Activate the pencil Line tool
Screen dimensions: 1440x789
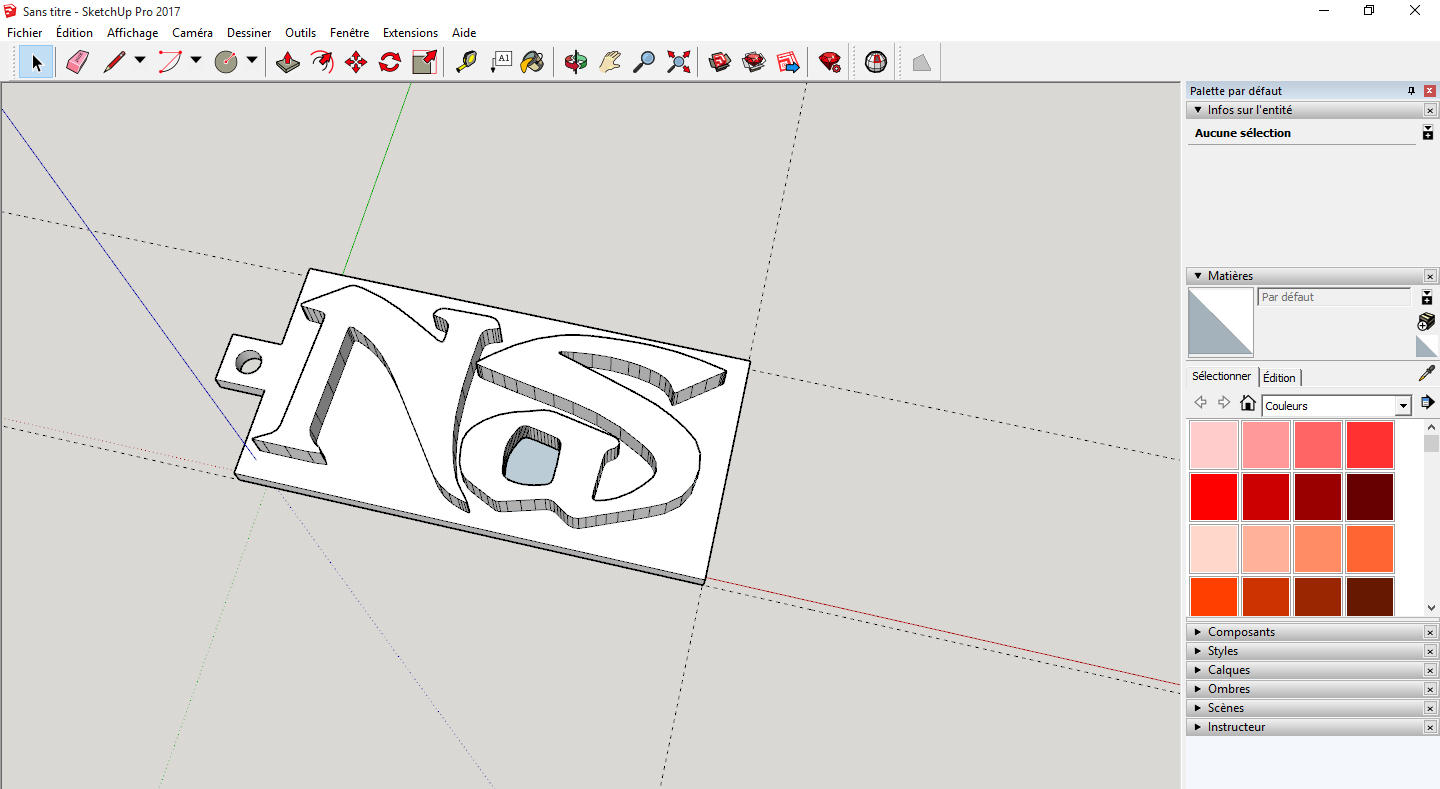tap(114, 62)
